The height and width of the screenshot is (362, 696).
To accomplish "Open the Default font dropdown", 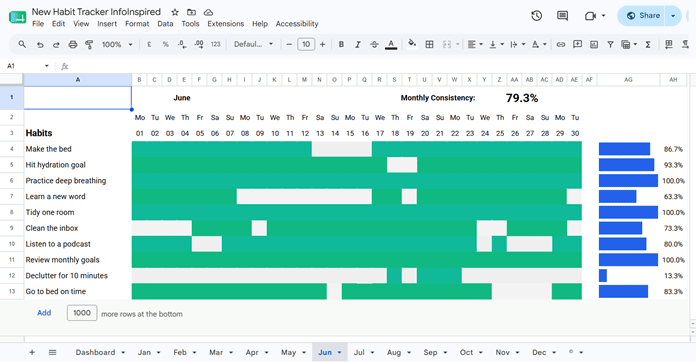I will 253,44.
